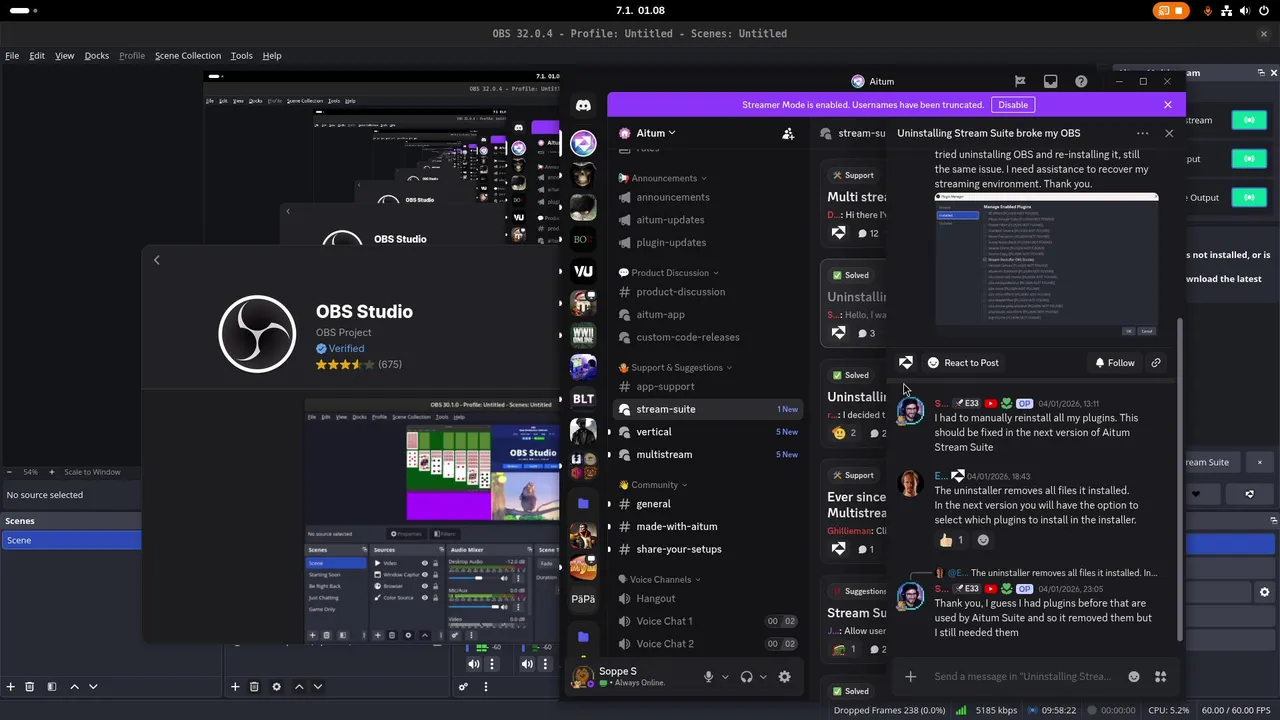
Task: Zoom out preview with minus beside 54%
Action: click(x=10, y=472)
